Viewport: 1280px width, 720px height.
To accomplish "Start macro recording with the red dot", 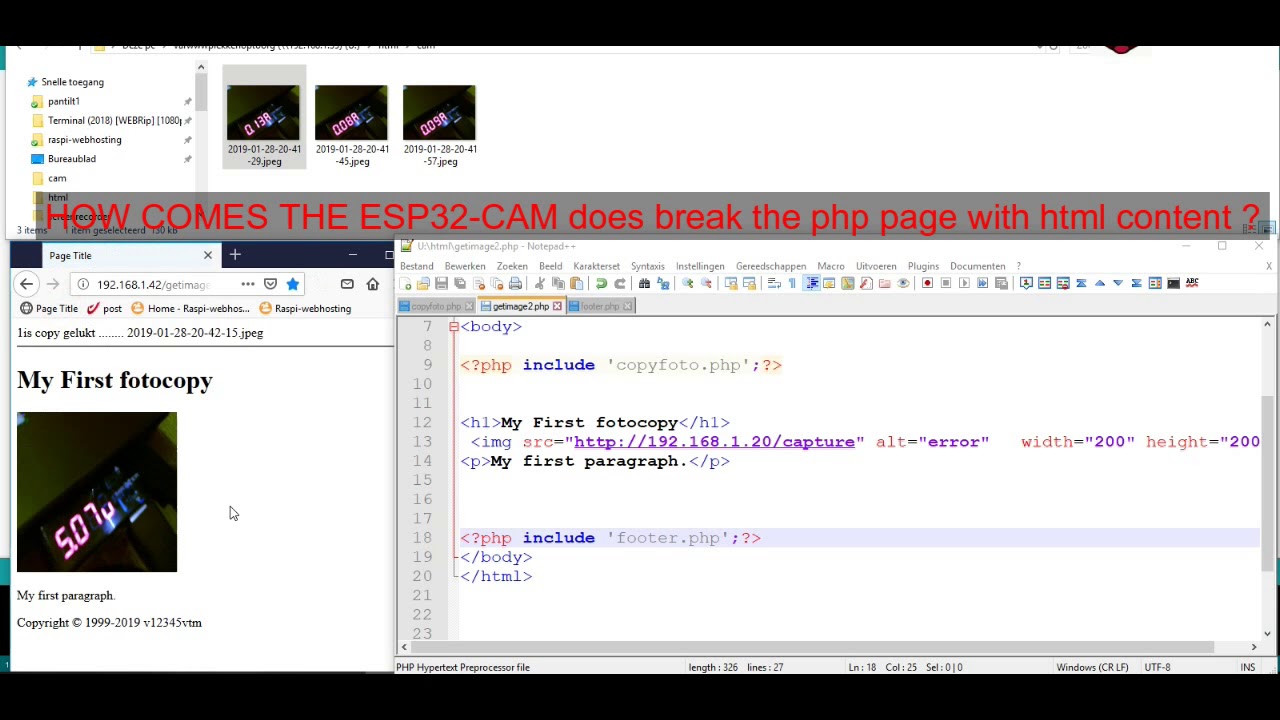I will click(927, 284).
